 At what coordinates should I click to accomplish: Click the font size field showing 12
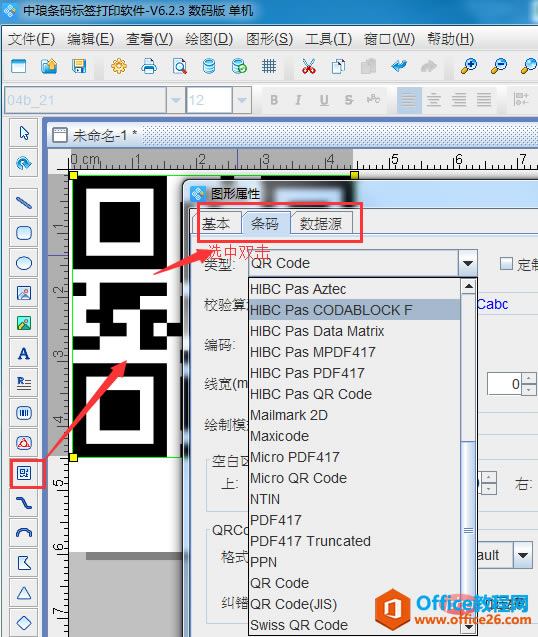pos(209,100)
